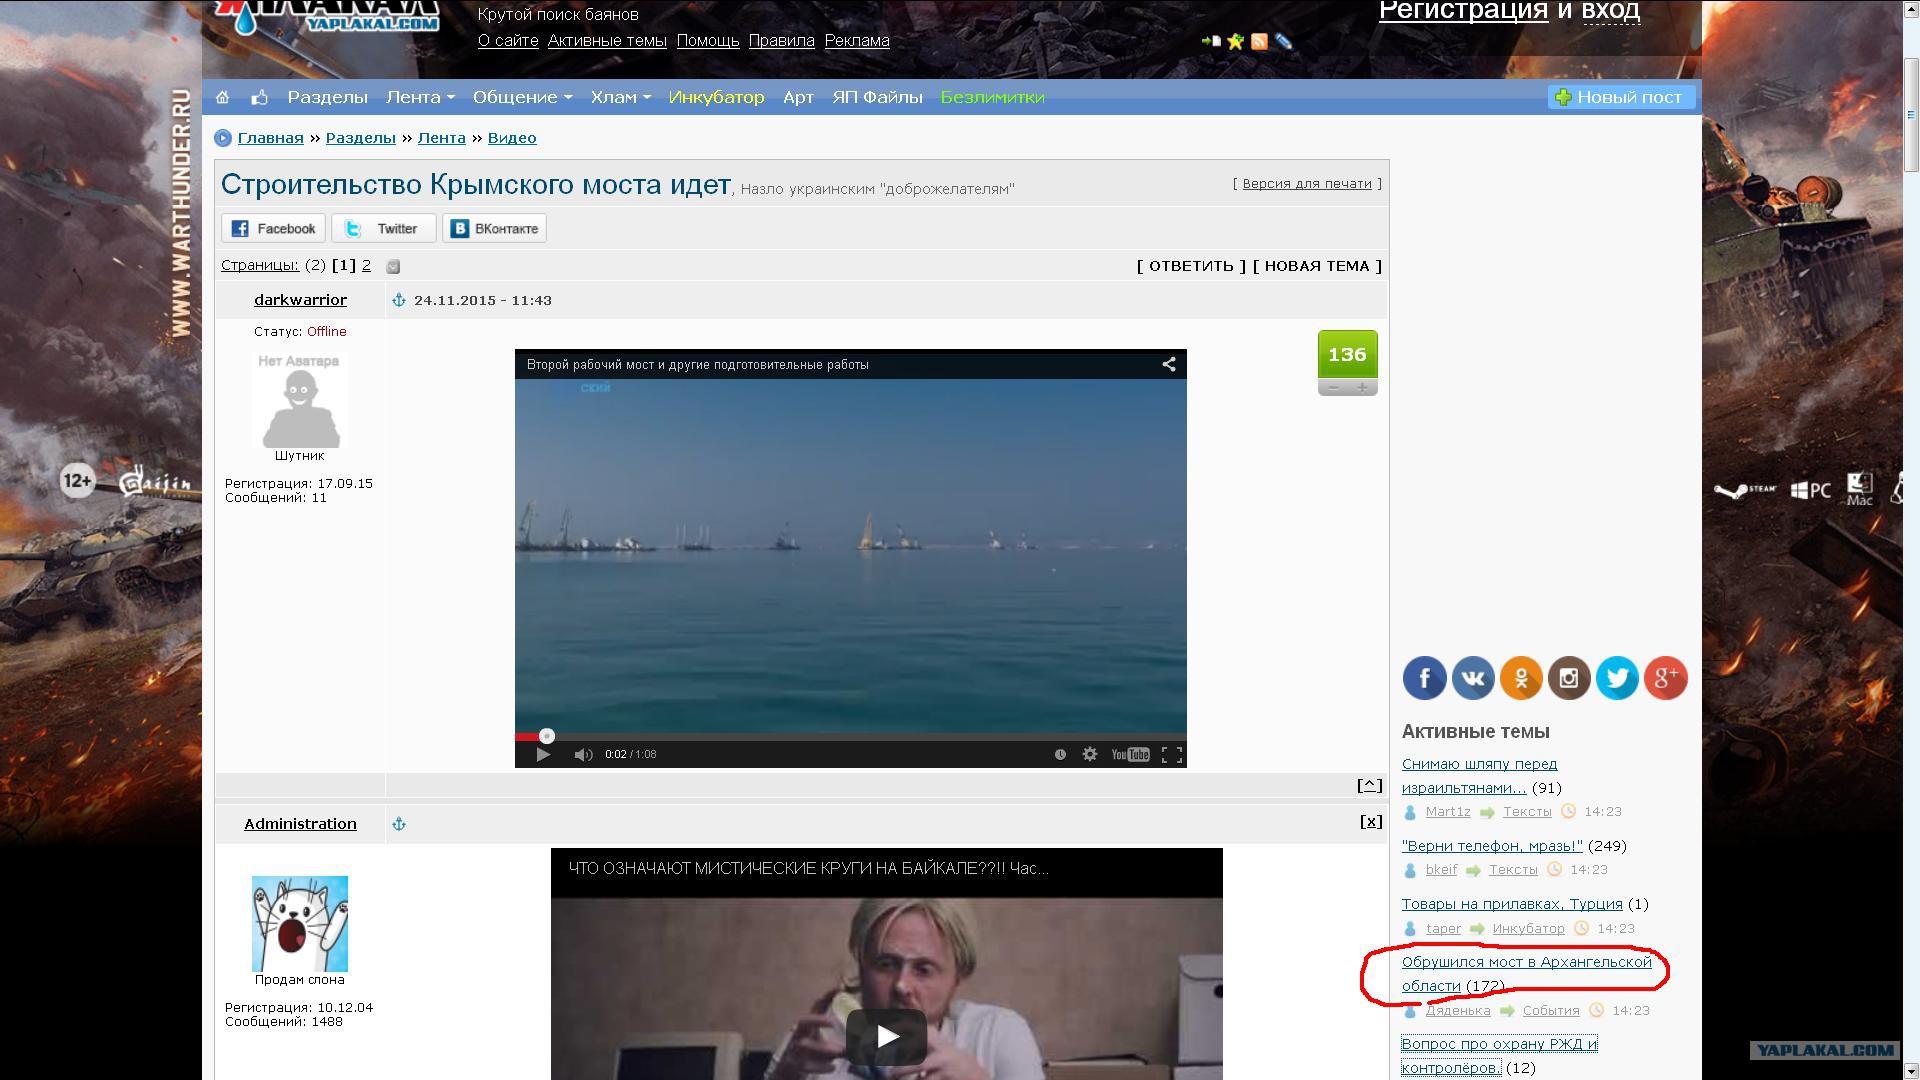
Task: Click the home icon in navigation bar
Action: [x=223, y=97]
